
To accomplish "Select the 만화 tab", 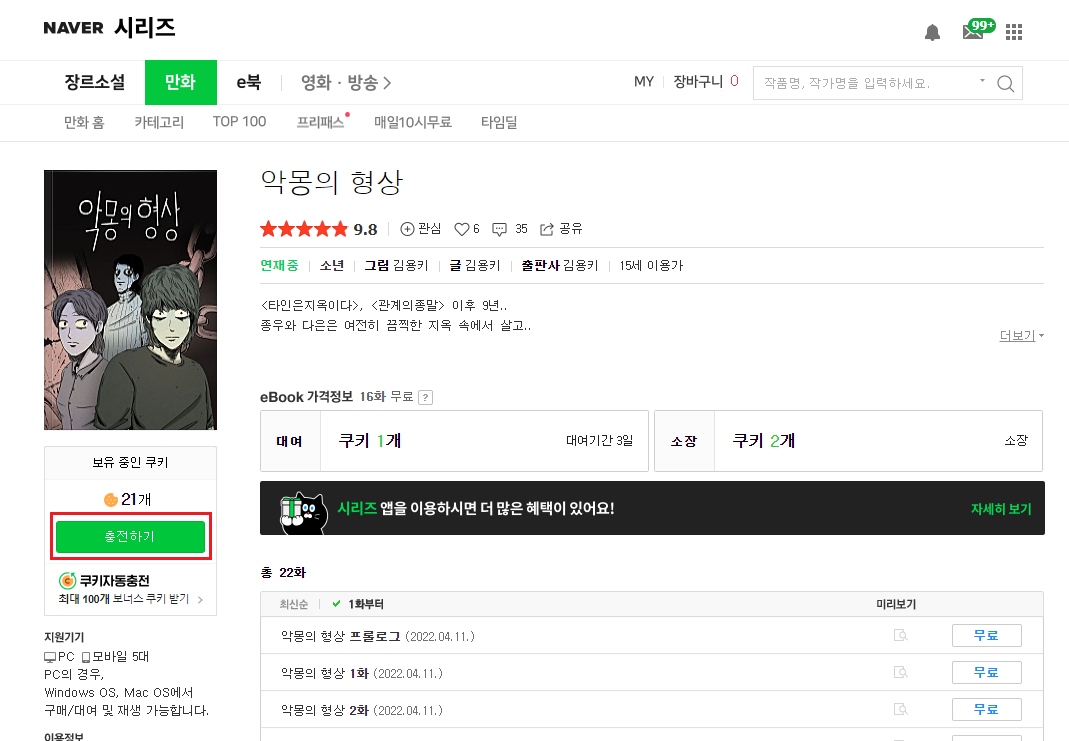I will pos(181,82).
